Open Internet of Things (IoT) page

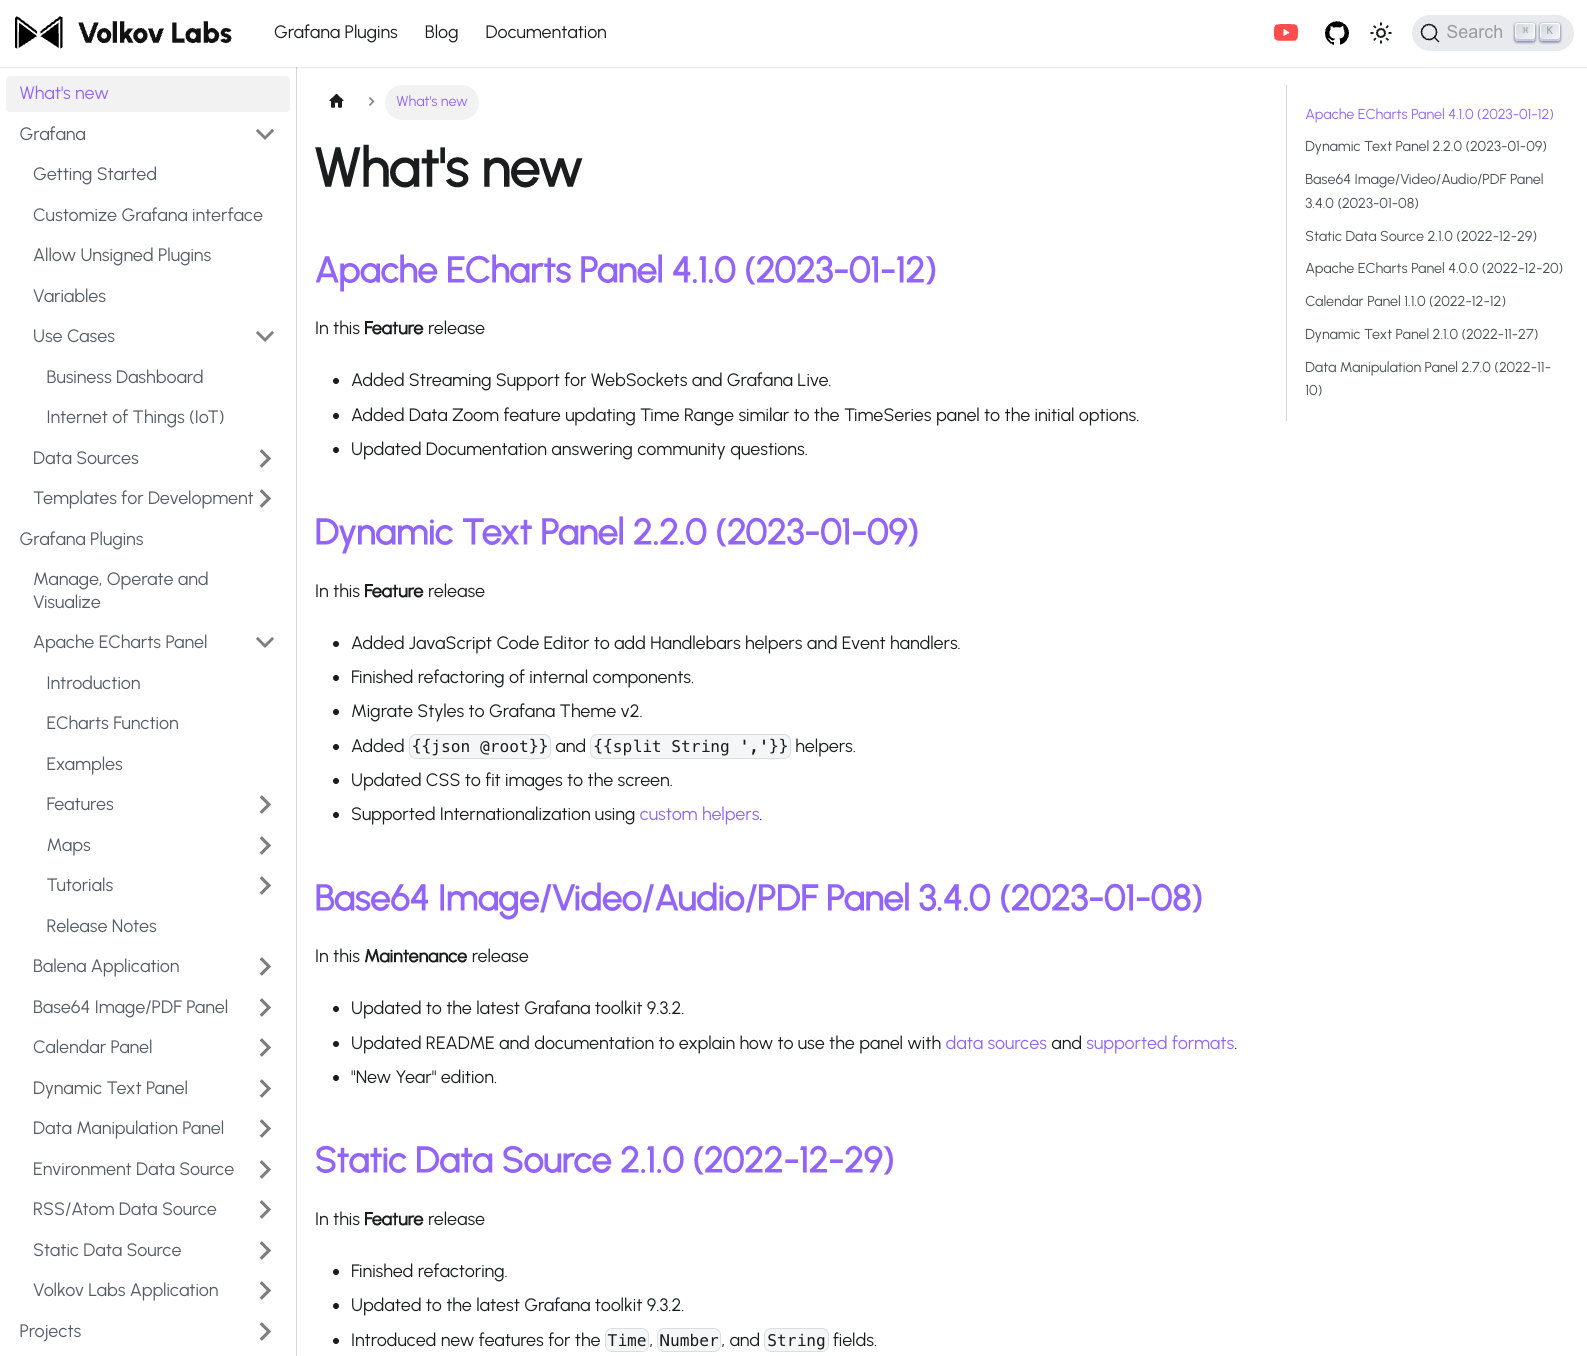tap(135, 417)
